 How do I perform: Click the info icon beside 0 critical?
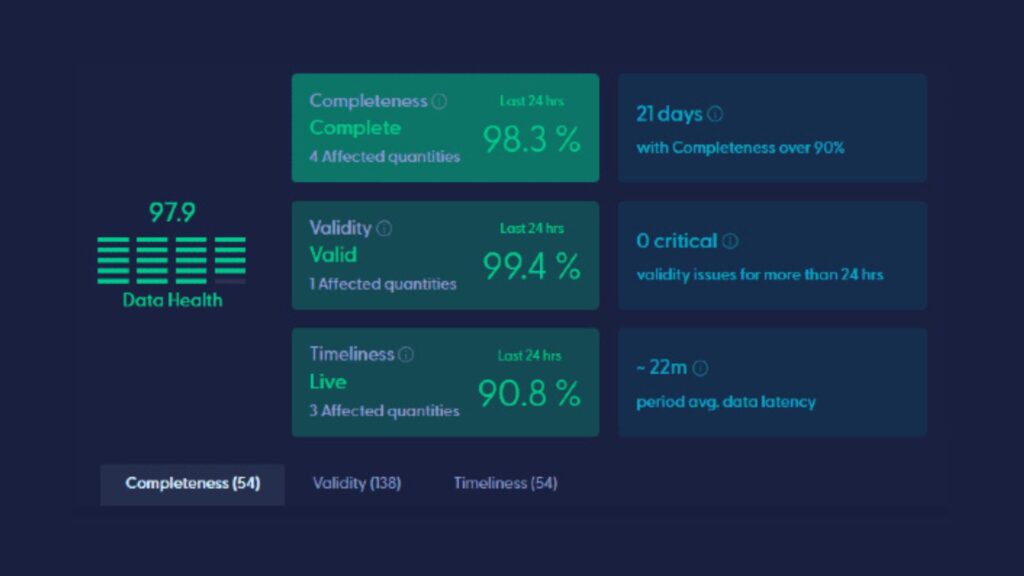pos(730,241)
